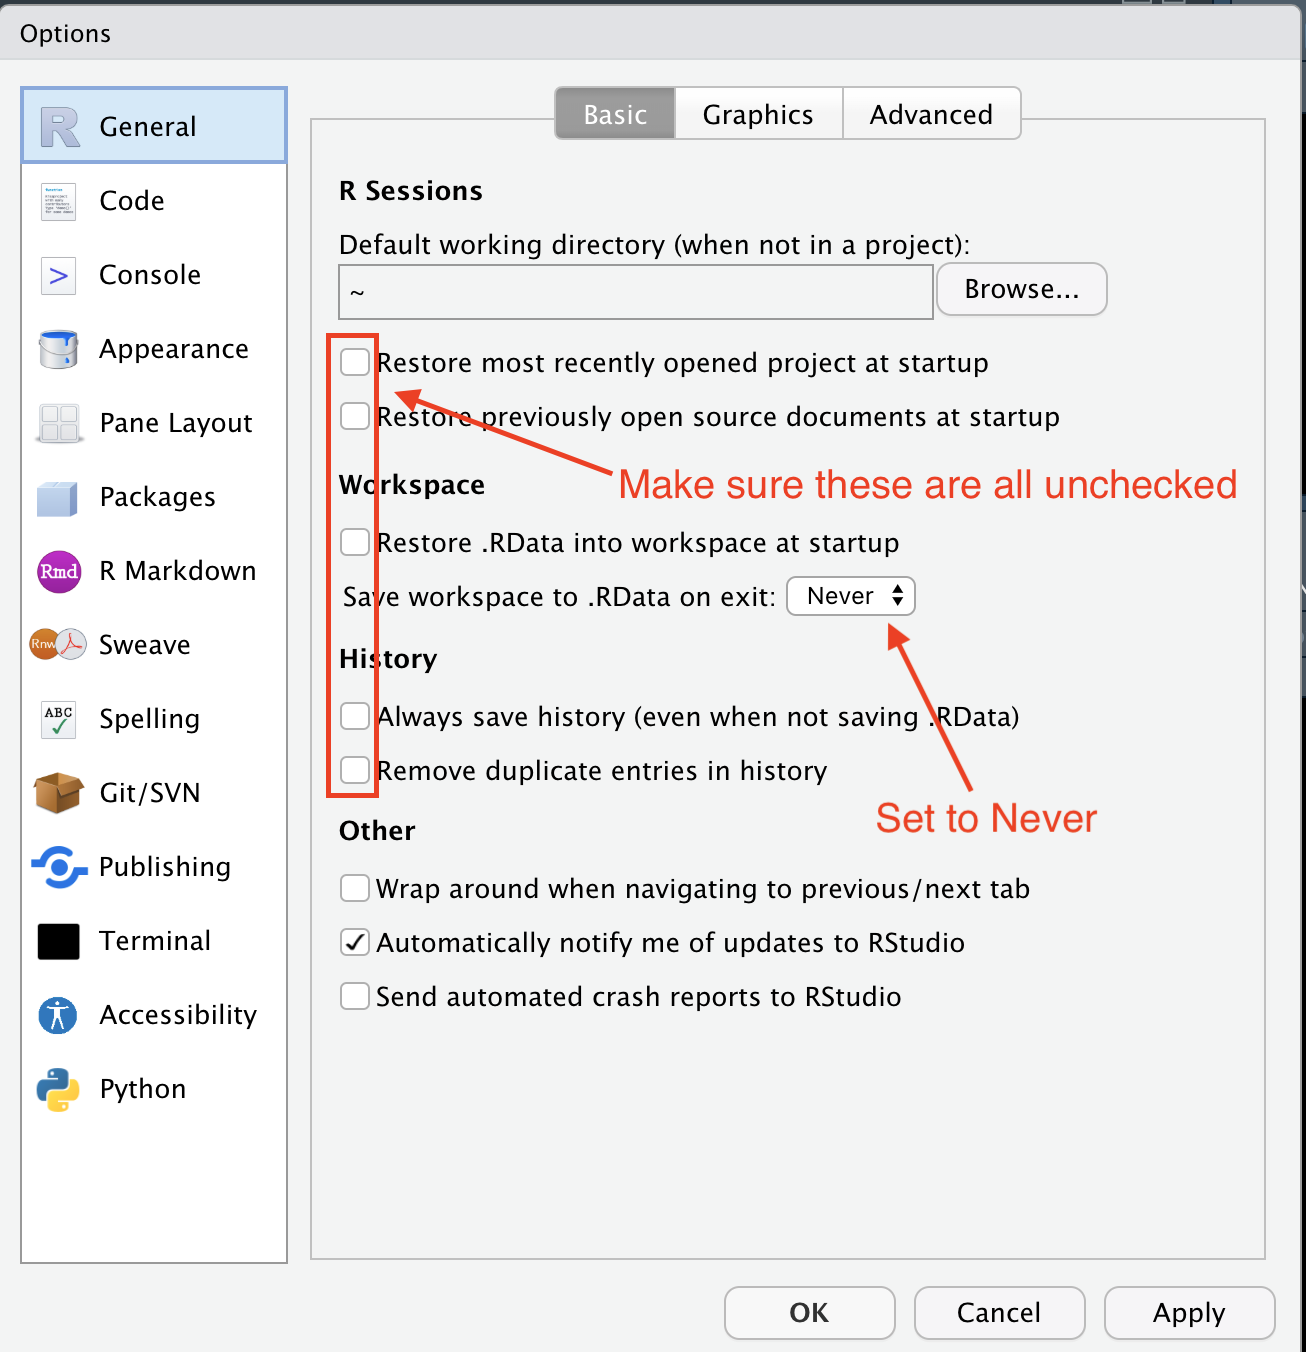Toggle Restore .RData into workspace checkbox
Image resolution: width=1306 pixels, height=1352 pixels.
click(355, 542)
